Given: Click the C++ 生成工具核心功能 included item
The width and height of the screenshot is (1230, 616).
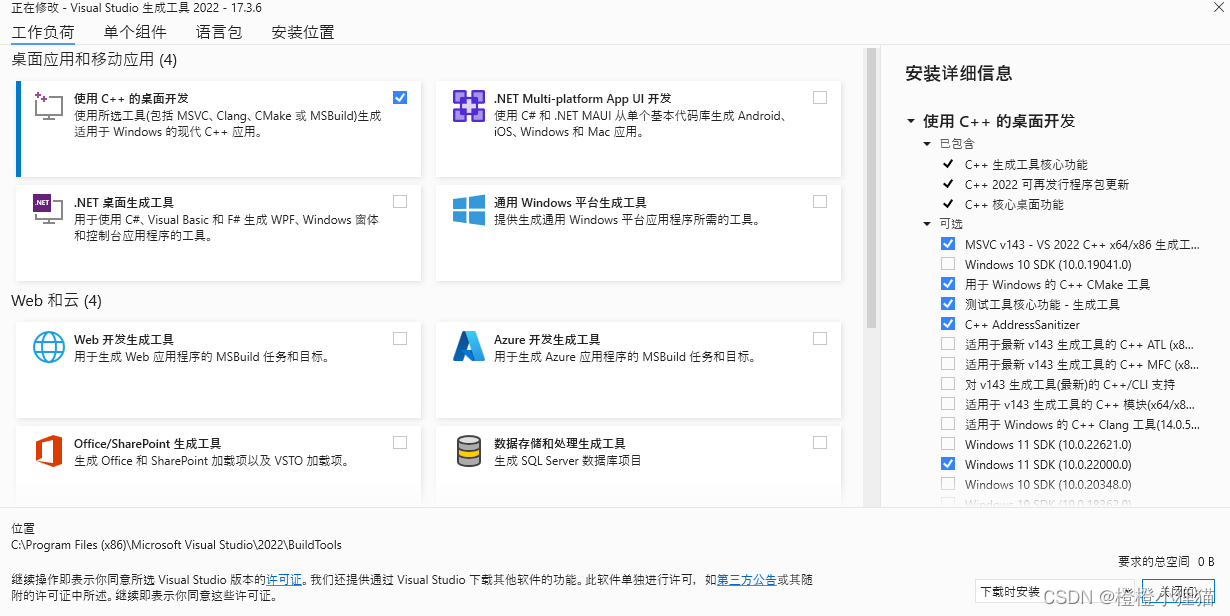Looking at the screenshot, I should pyautogui.click(x=1026, y=164).
